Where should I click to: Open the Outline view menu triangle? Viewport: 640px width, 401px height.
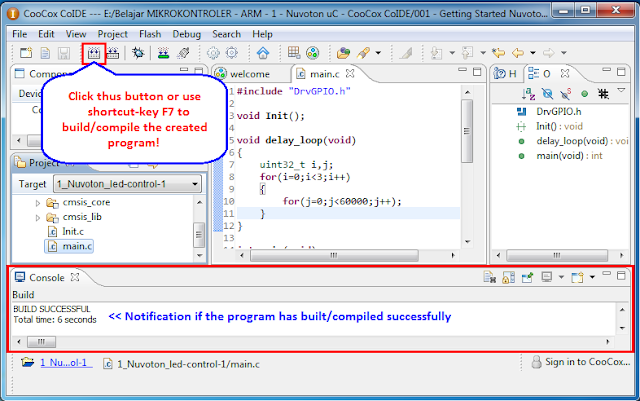pos(621,90)
